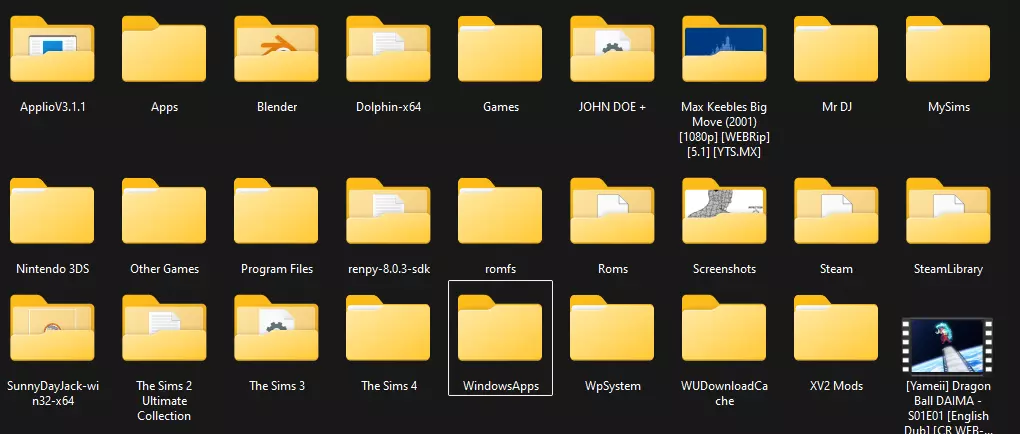The width and height of the screenshot is (1020, 434).
Task: Click the 'MySims' name label
Action: tap(948, 107)
